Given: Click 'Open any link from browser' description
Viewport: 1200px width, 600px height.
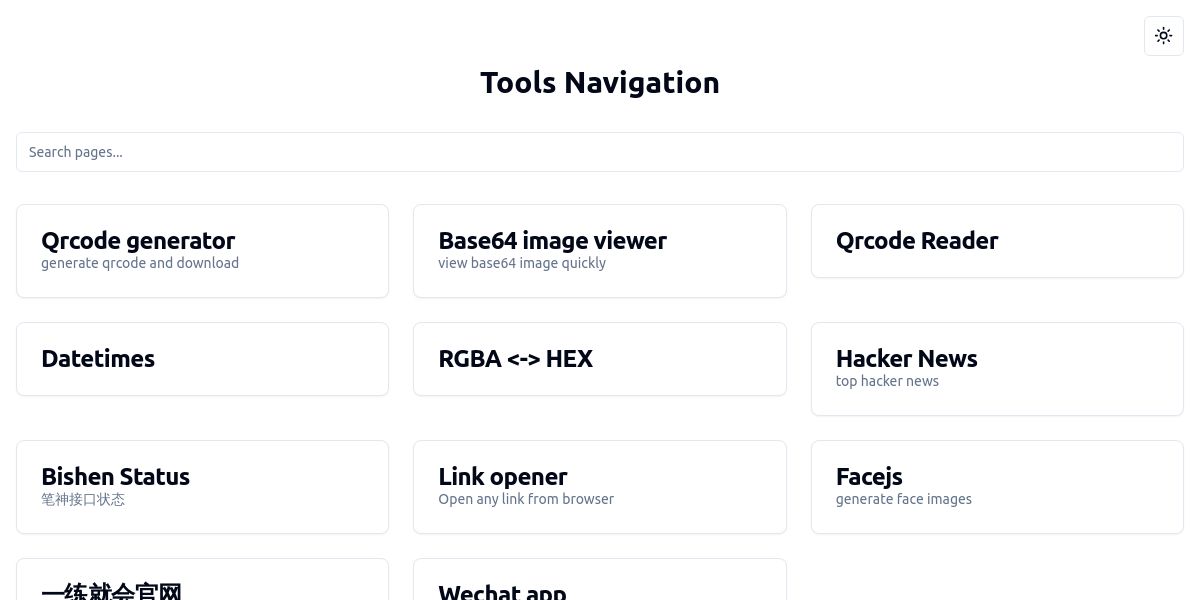Looking at the screenshot, I should [x=526, y=499].
